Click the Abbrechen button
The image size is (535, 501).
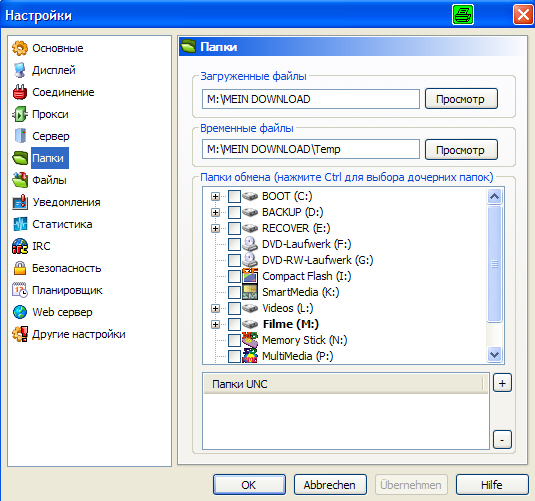330,485
